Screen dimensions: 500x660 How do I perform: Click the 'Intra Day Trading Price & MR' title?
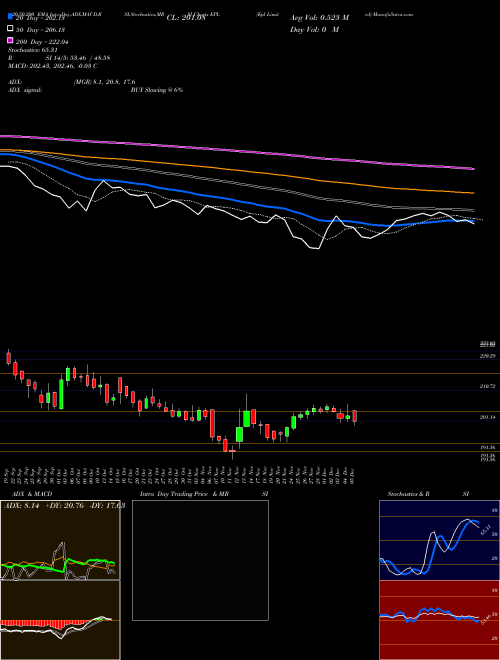click(x=184, y=494)
